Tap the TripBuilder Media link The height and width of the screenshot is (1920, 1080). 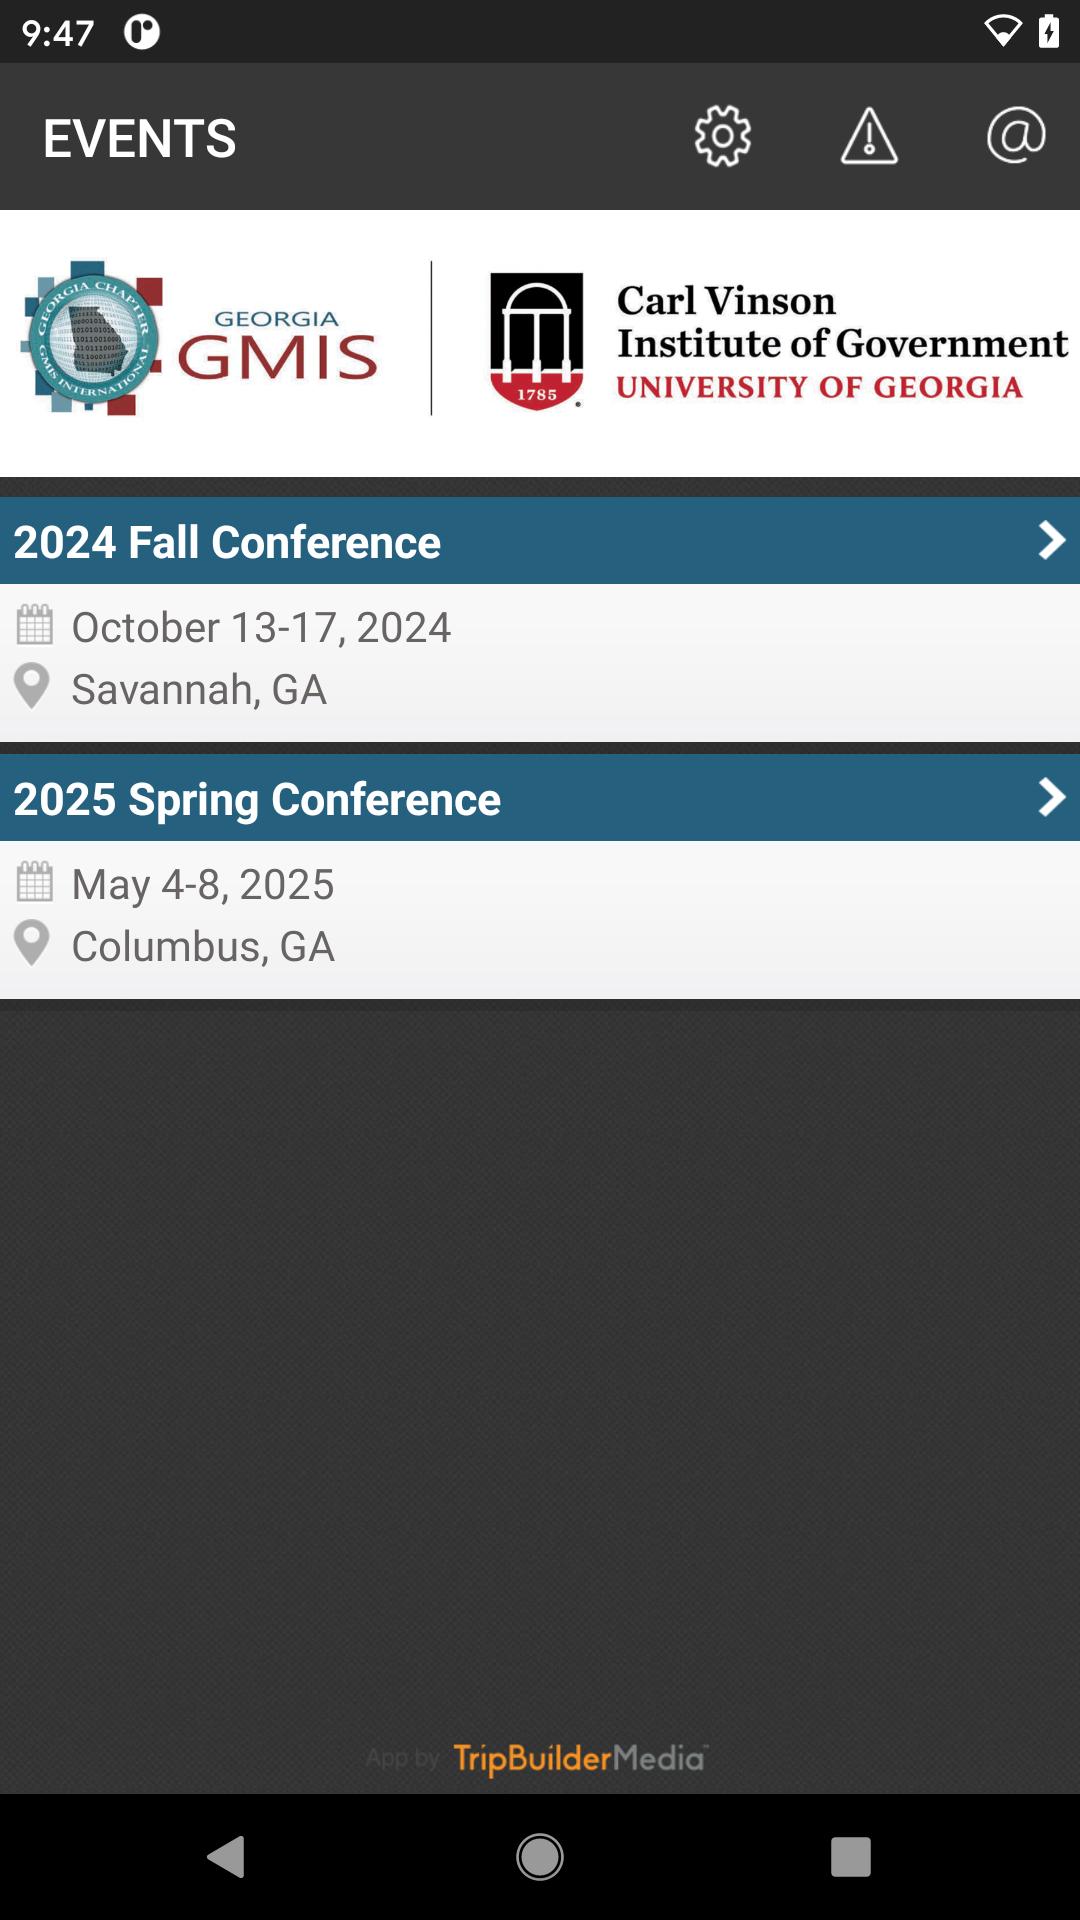[580, 1758]
